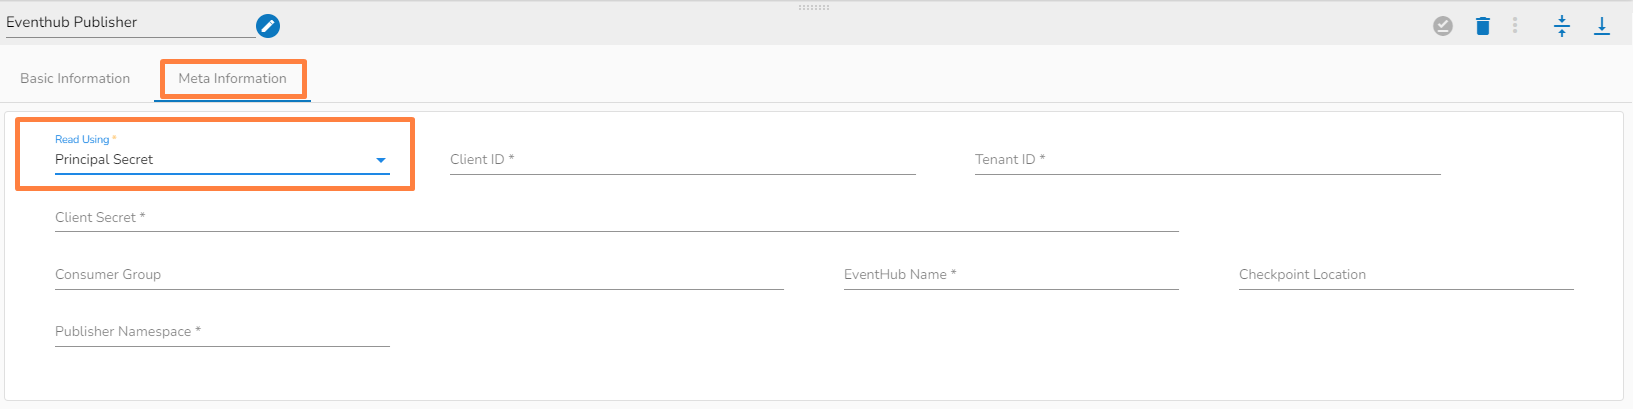Delete the component using the trash icon
Viewport: 1633px width, 409px height.
coord(1483,26)
